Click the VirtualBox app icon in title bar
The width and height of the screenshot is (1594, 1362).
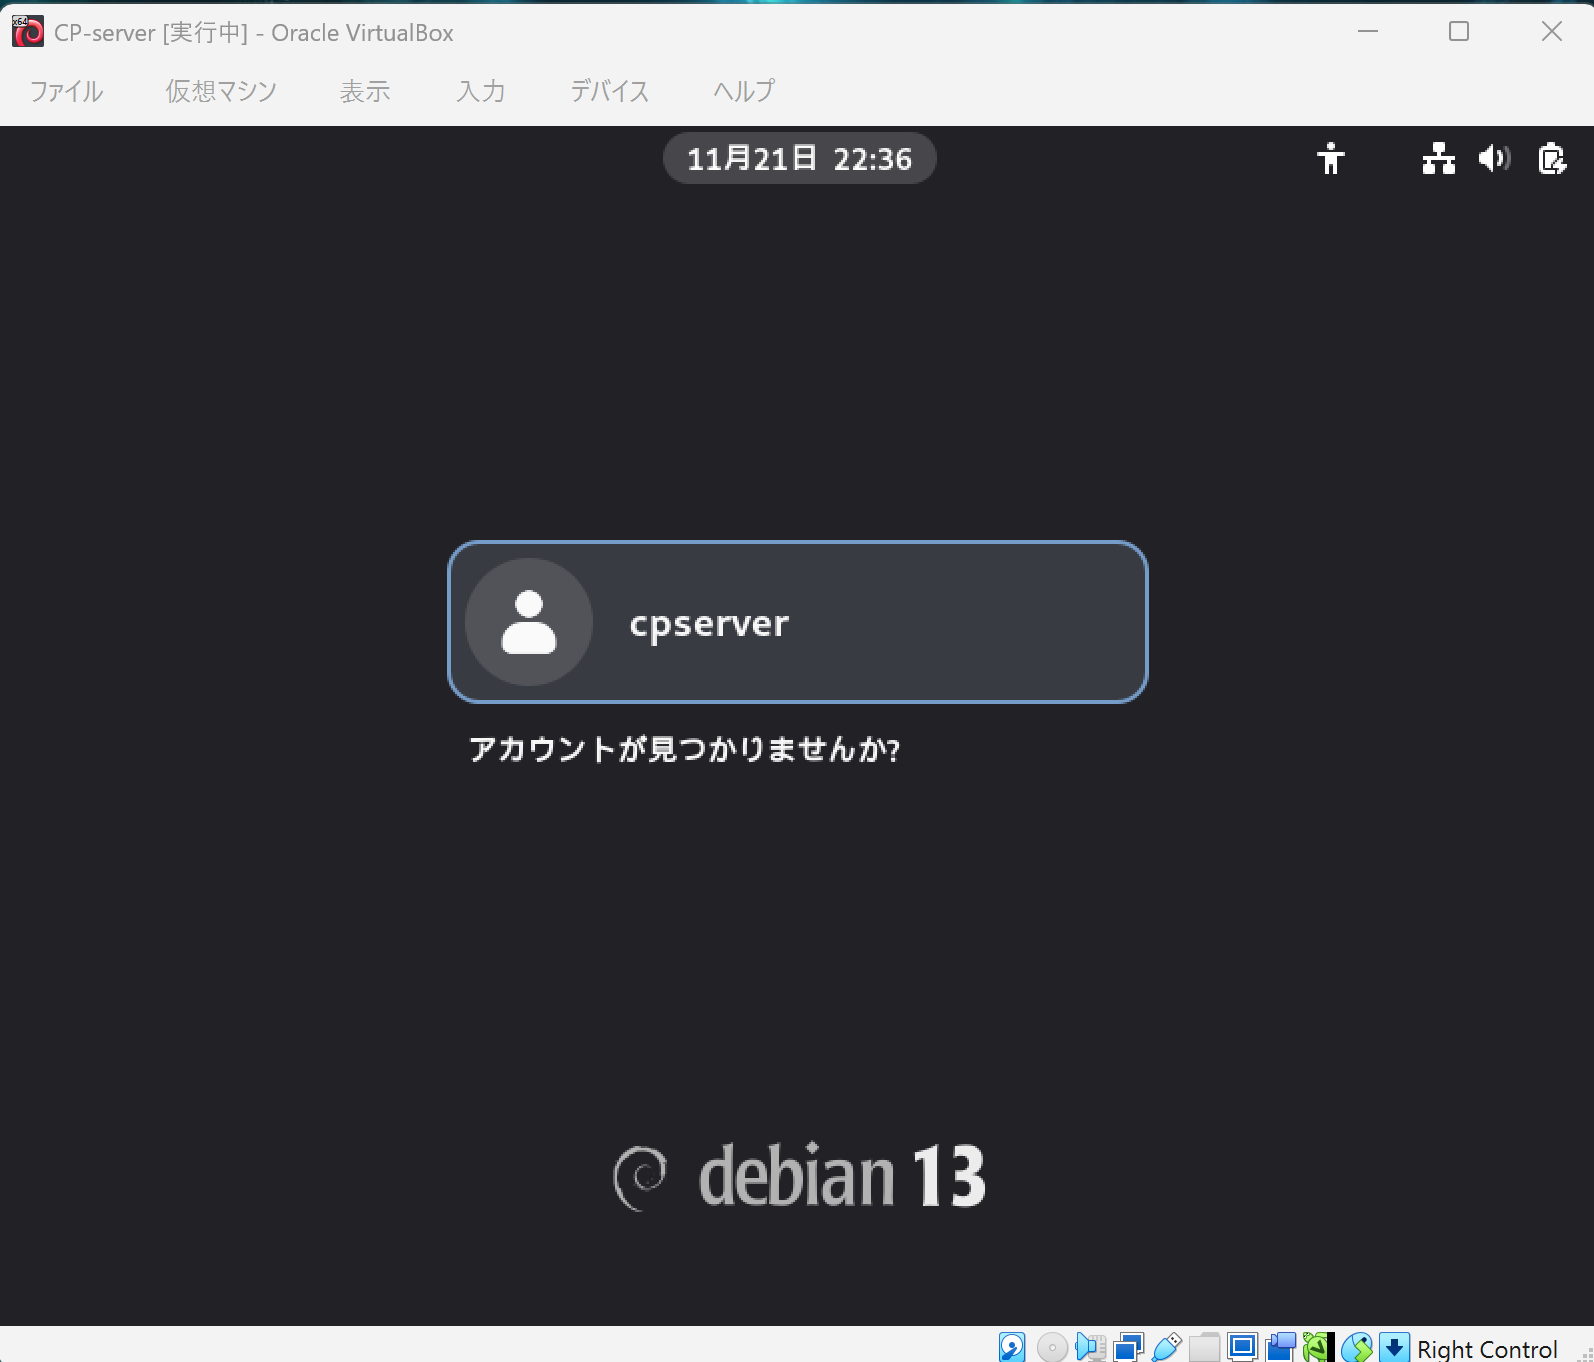pyautogui.click(x=28, y=32)
